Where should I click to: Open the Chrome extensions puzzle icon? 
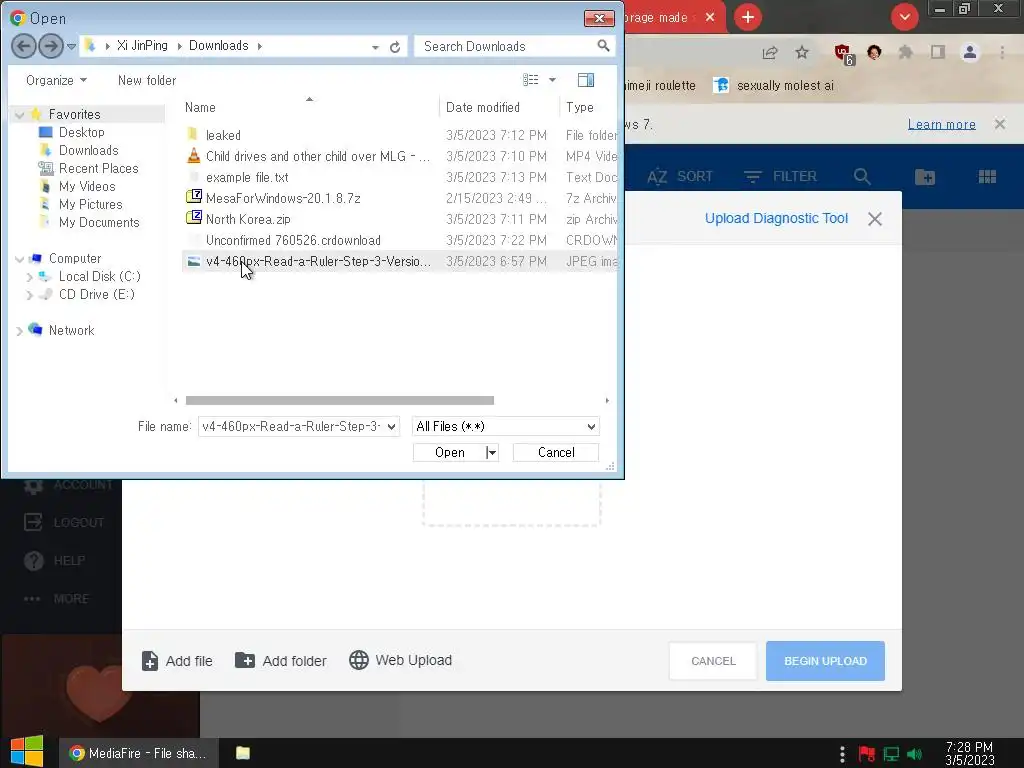point(906,52)
